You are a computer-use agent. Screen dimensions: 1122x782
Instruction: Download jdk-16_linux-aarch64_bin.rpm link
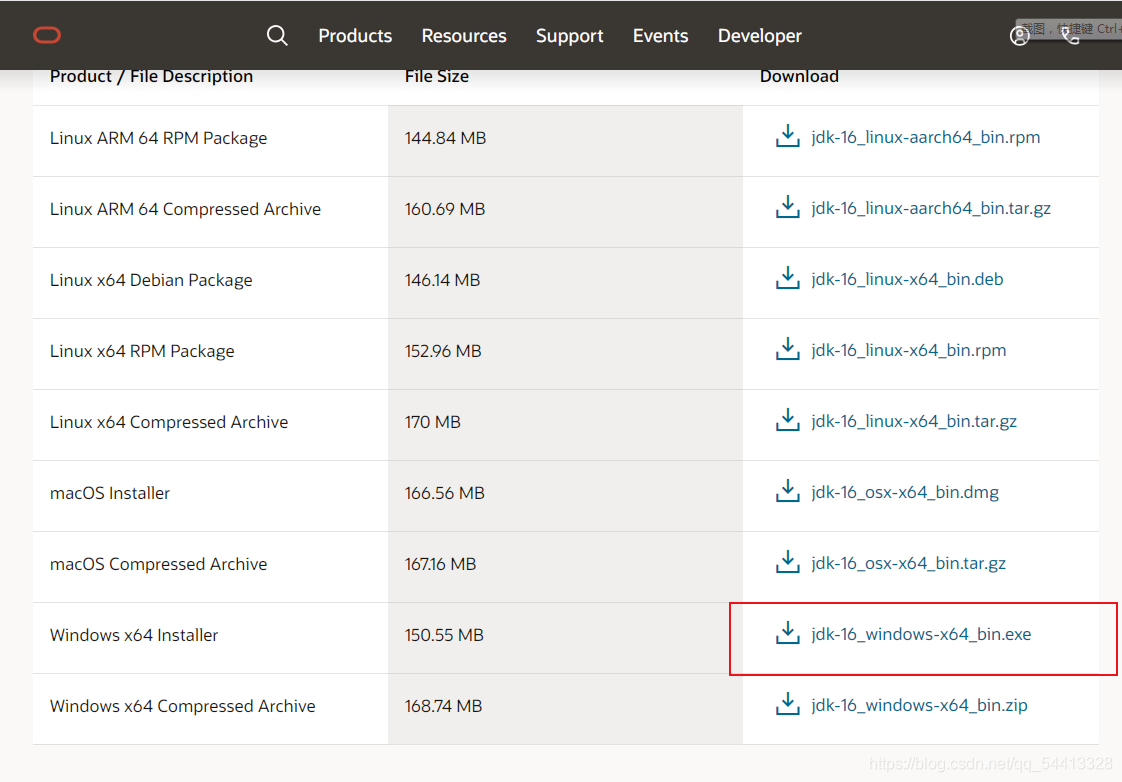click(x=926, y=137)
